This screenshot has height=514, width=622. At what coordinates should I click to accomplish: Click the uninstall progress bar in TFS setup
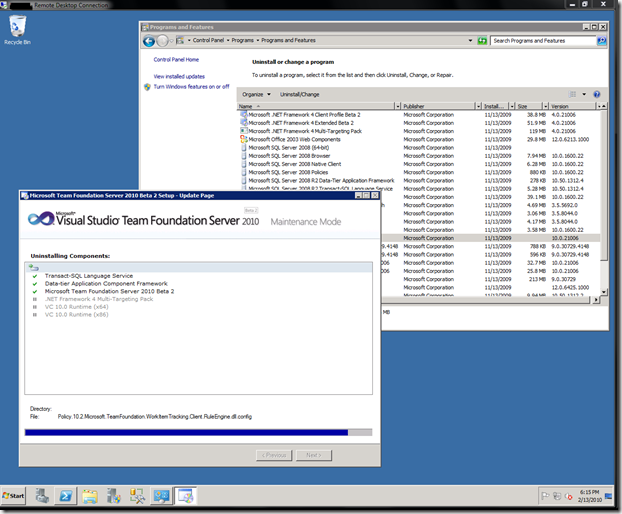(198, 432)
